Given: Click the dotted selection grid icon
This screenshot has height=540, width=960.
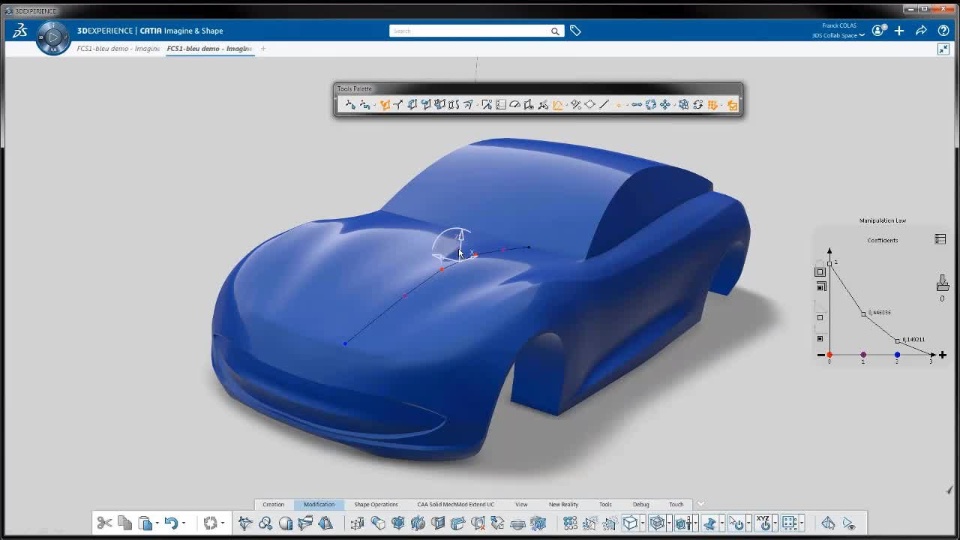Looking at the screenshot, I should [x=789, y=523].
